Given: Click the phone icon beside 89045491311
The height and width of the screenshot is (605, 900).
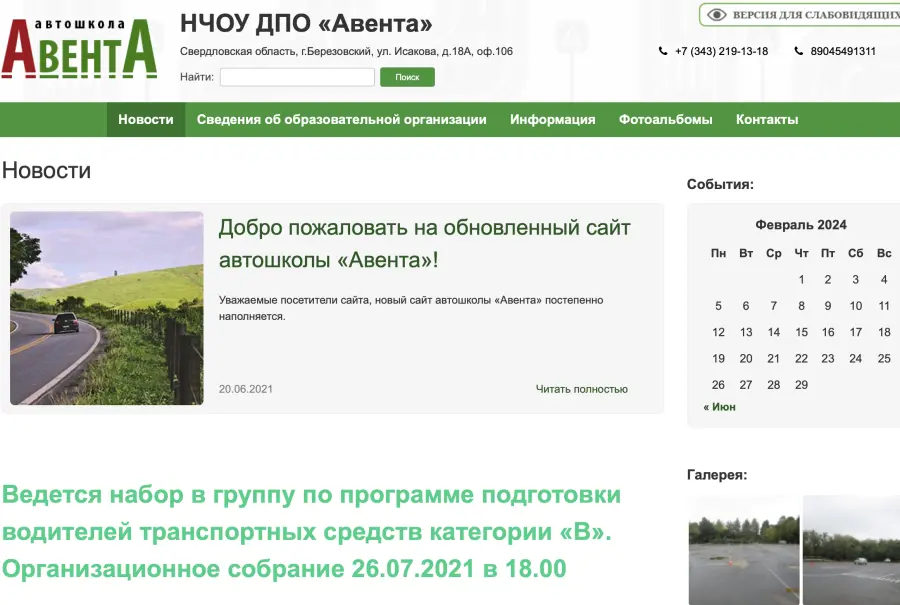Looking at the screenshot, I should tap(798, 51).
